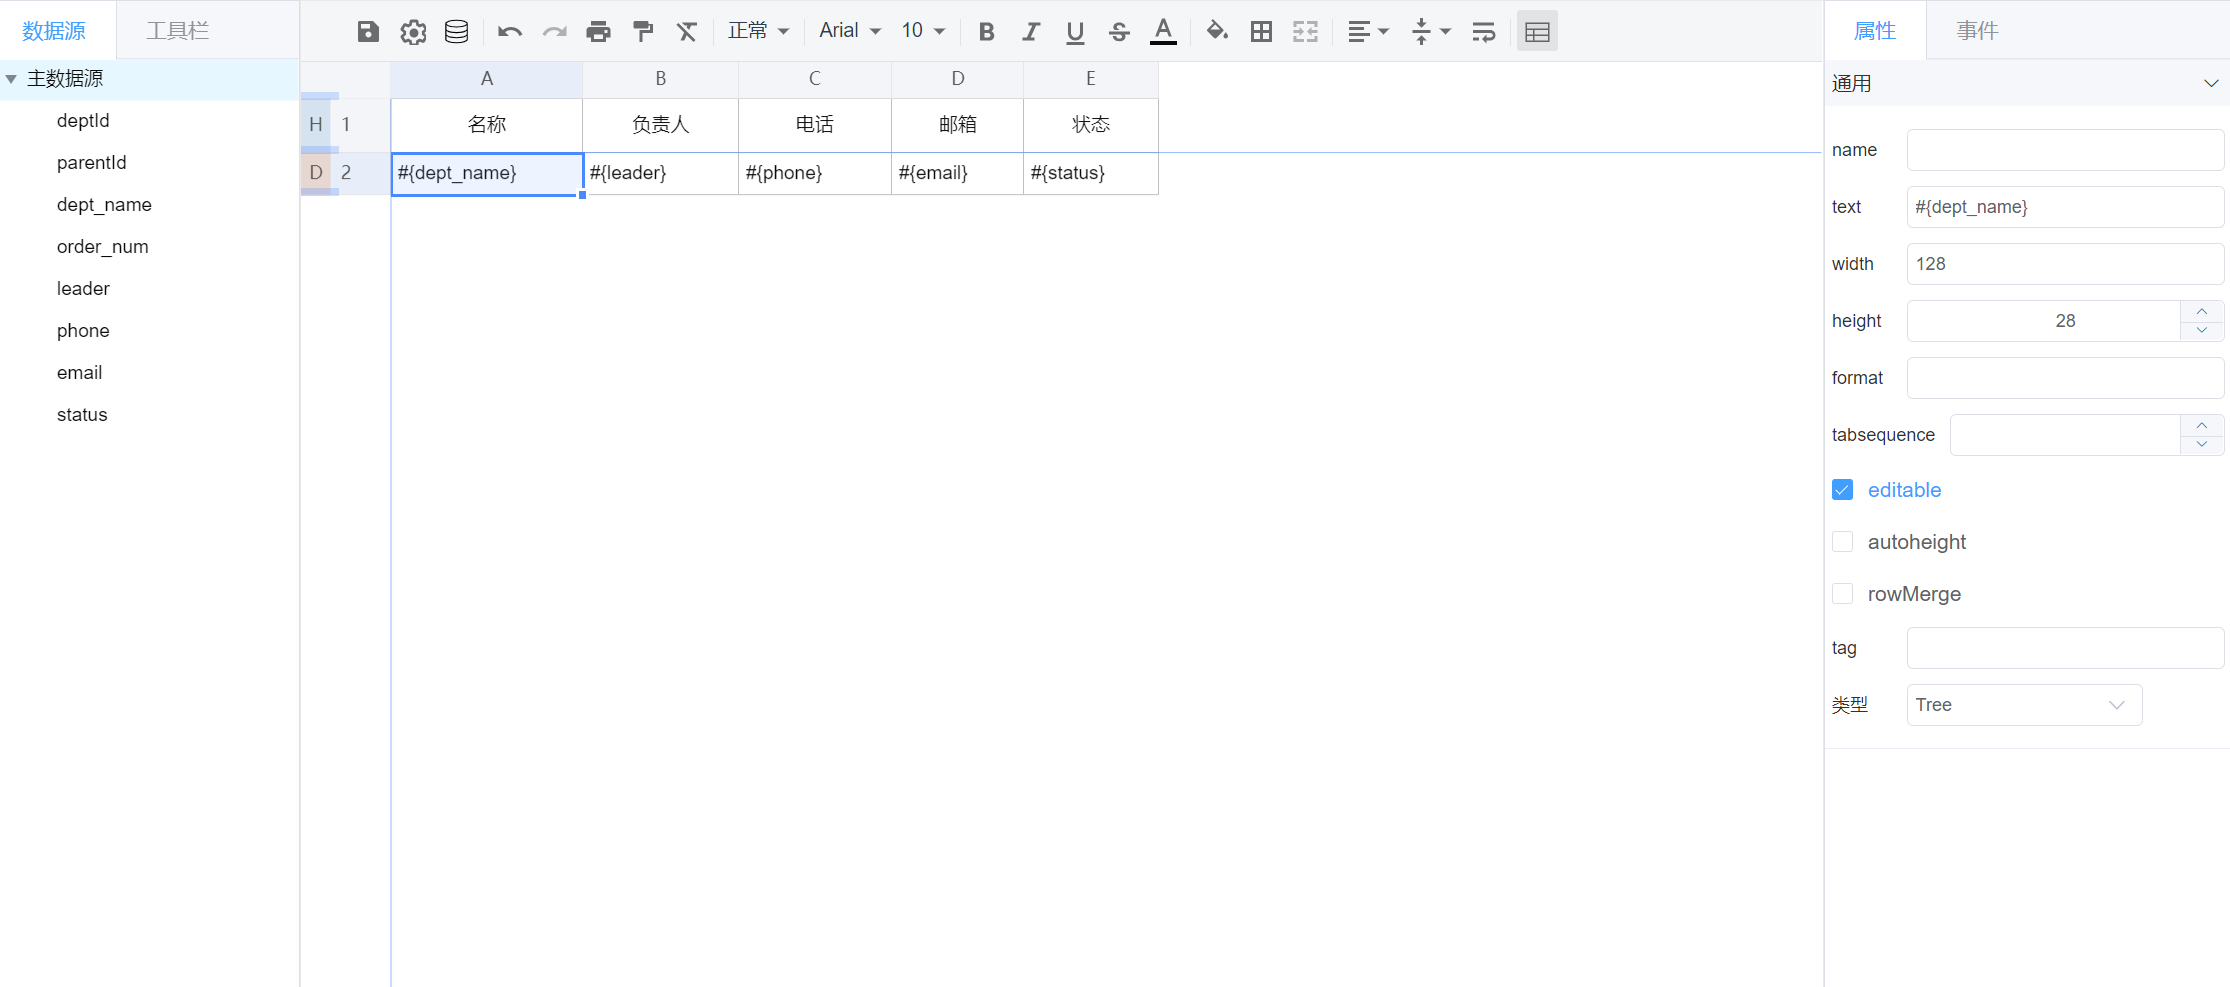Image resolution: width=2230 pixels, height=987 pixels.
Task: Collapse the 通用 section chevron
Action: (2211, 84)
